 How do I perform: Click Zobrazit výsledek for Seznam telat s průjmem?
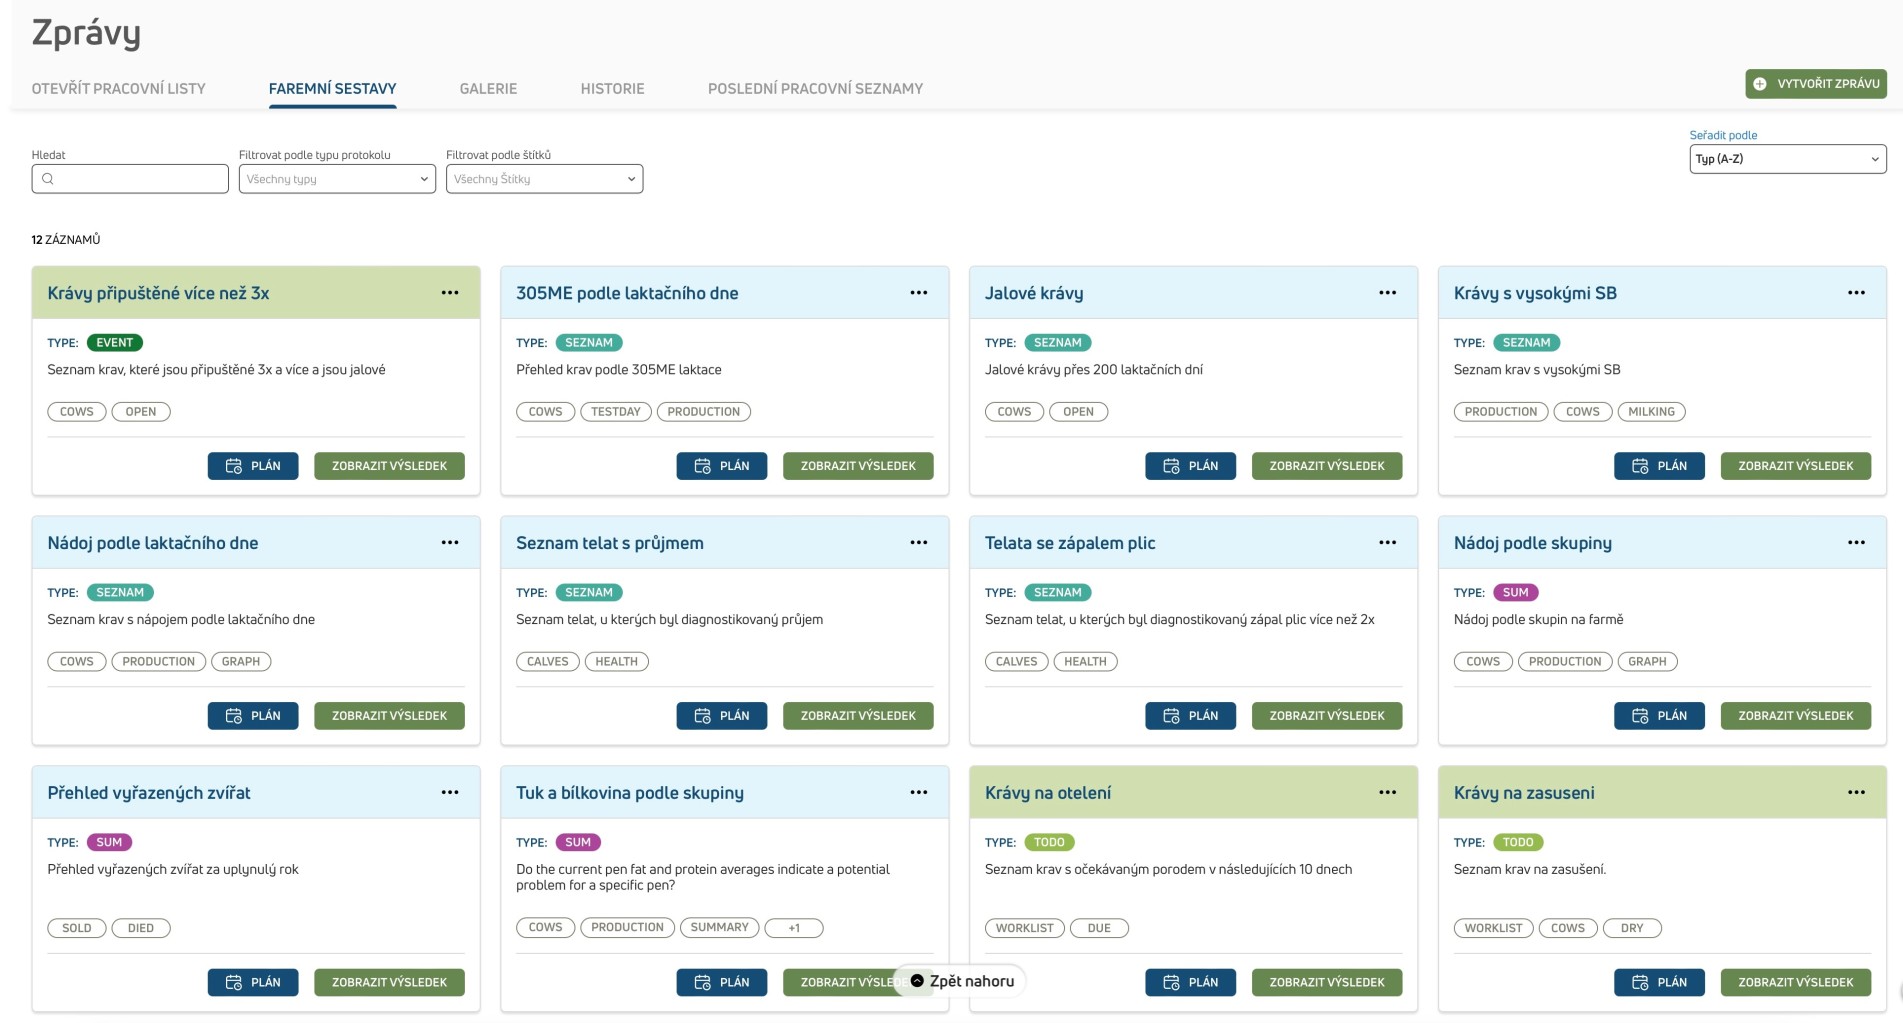click(x=858, y=716)
